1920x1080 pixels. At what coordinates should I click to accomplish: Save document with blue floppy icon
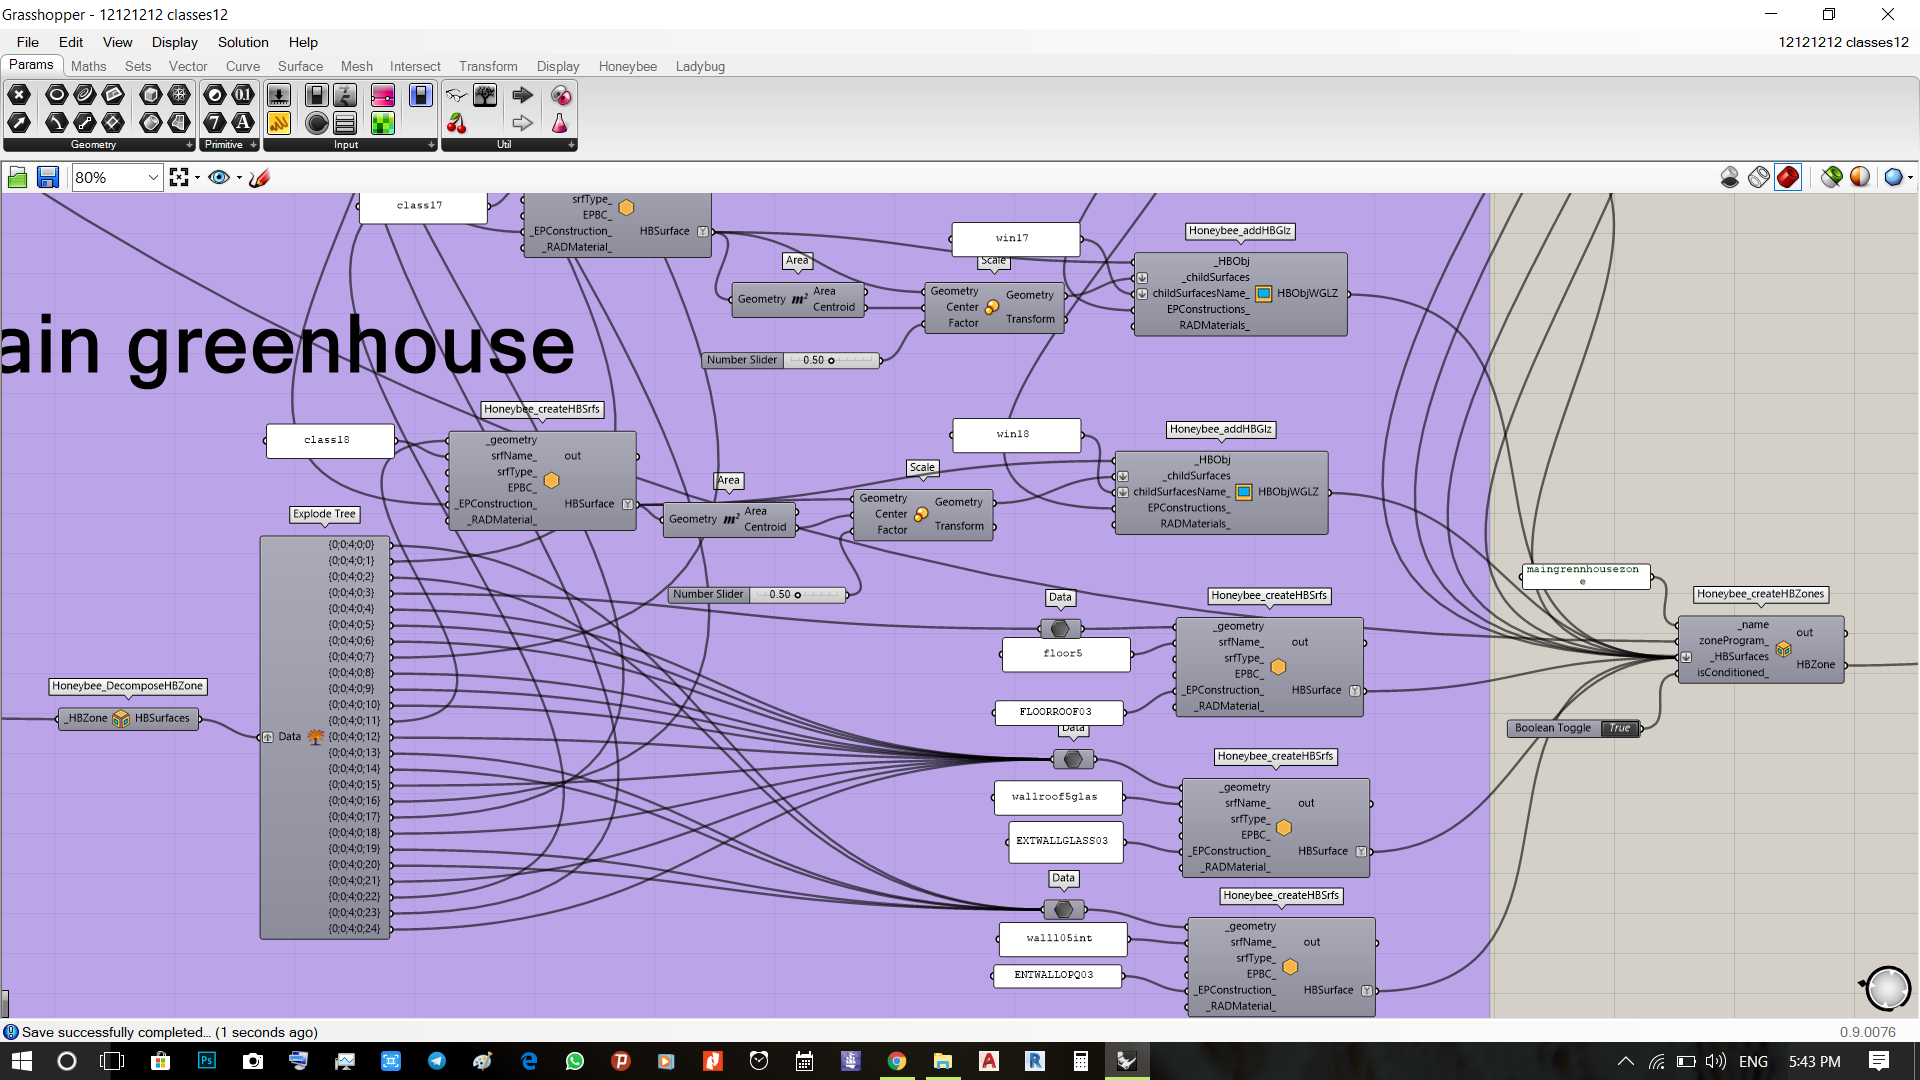[x=47, y=177]
